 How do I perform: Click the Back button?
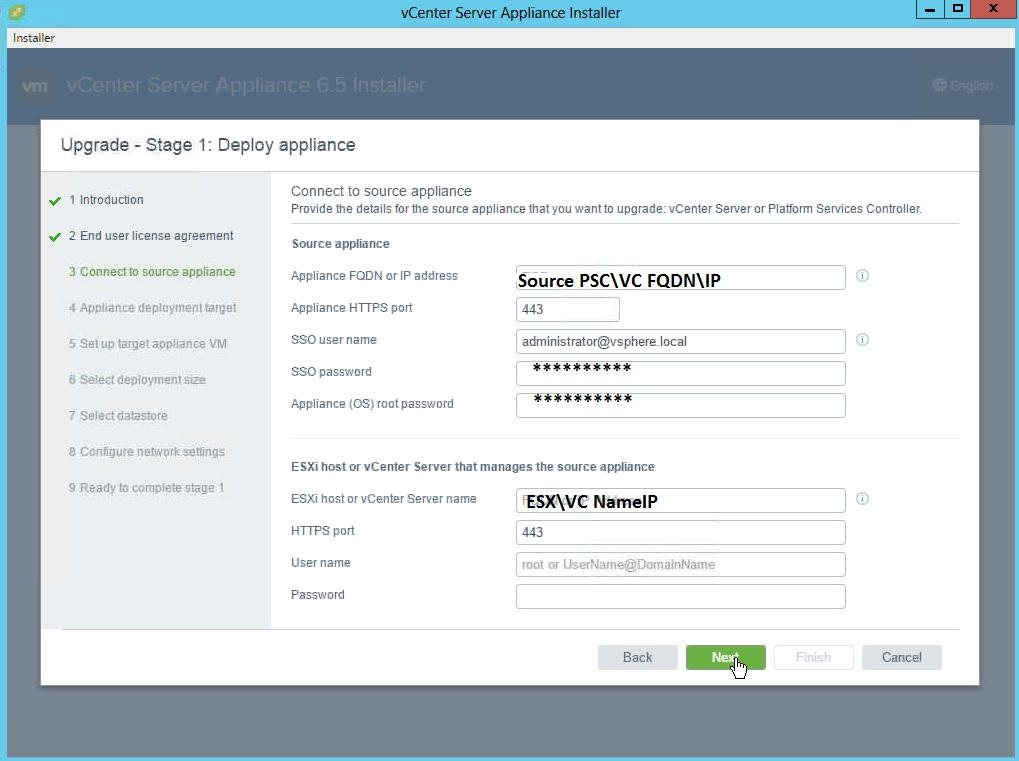[637, 657]
